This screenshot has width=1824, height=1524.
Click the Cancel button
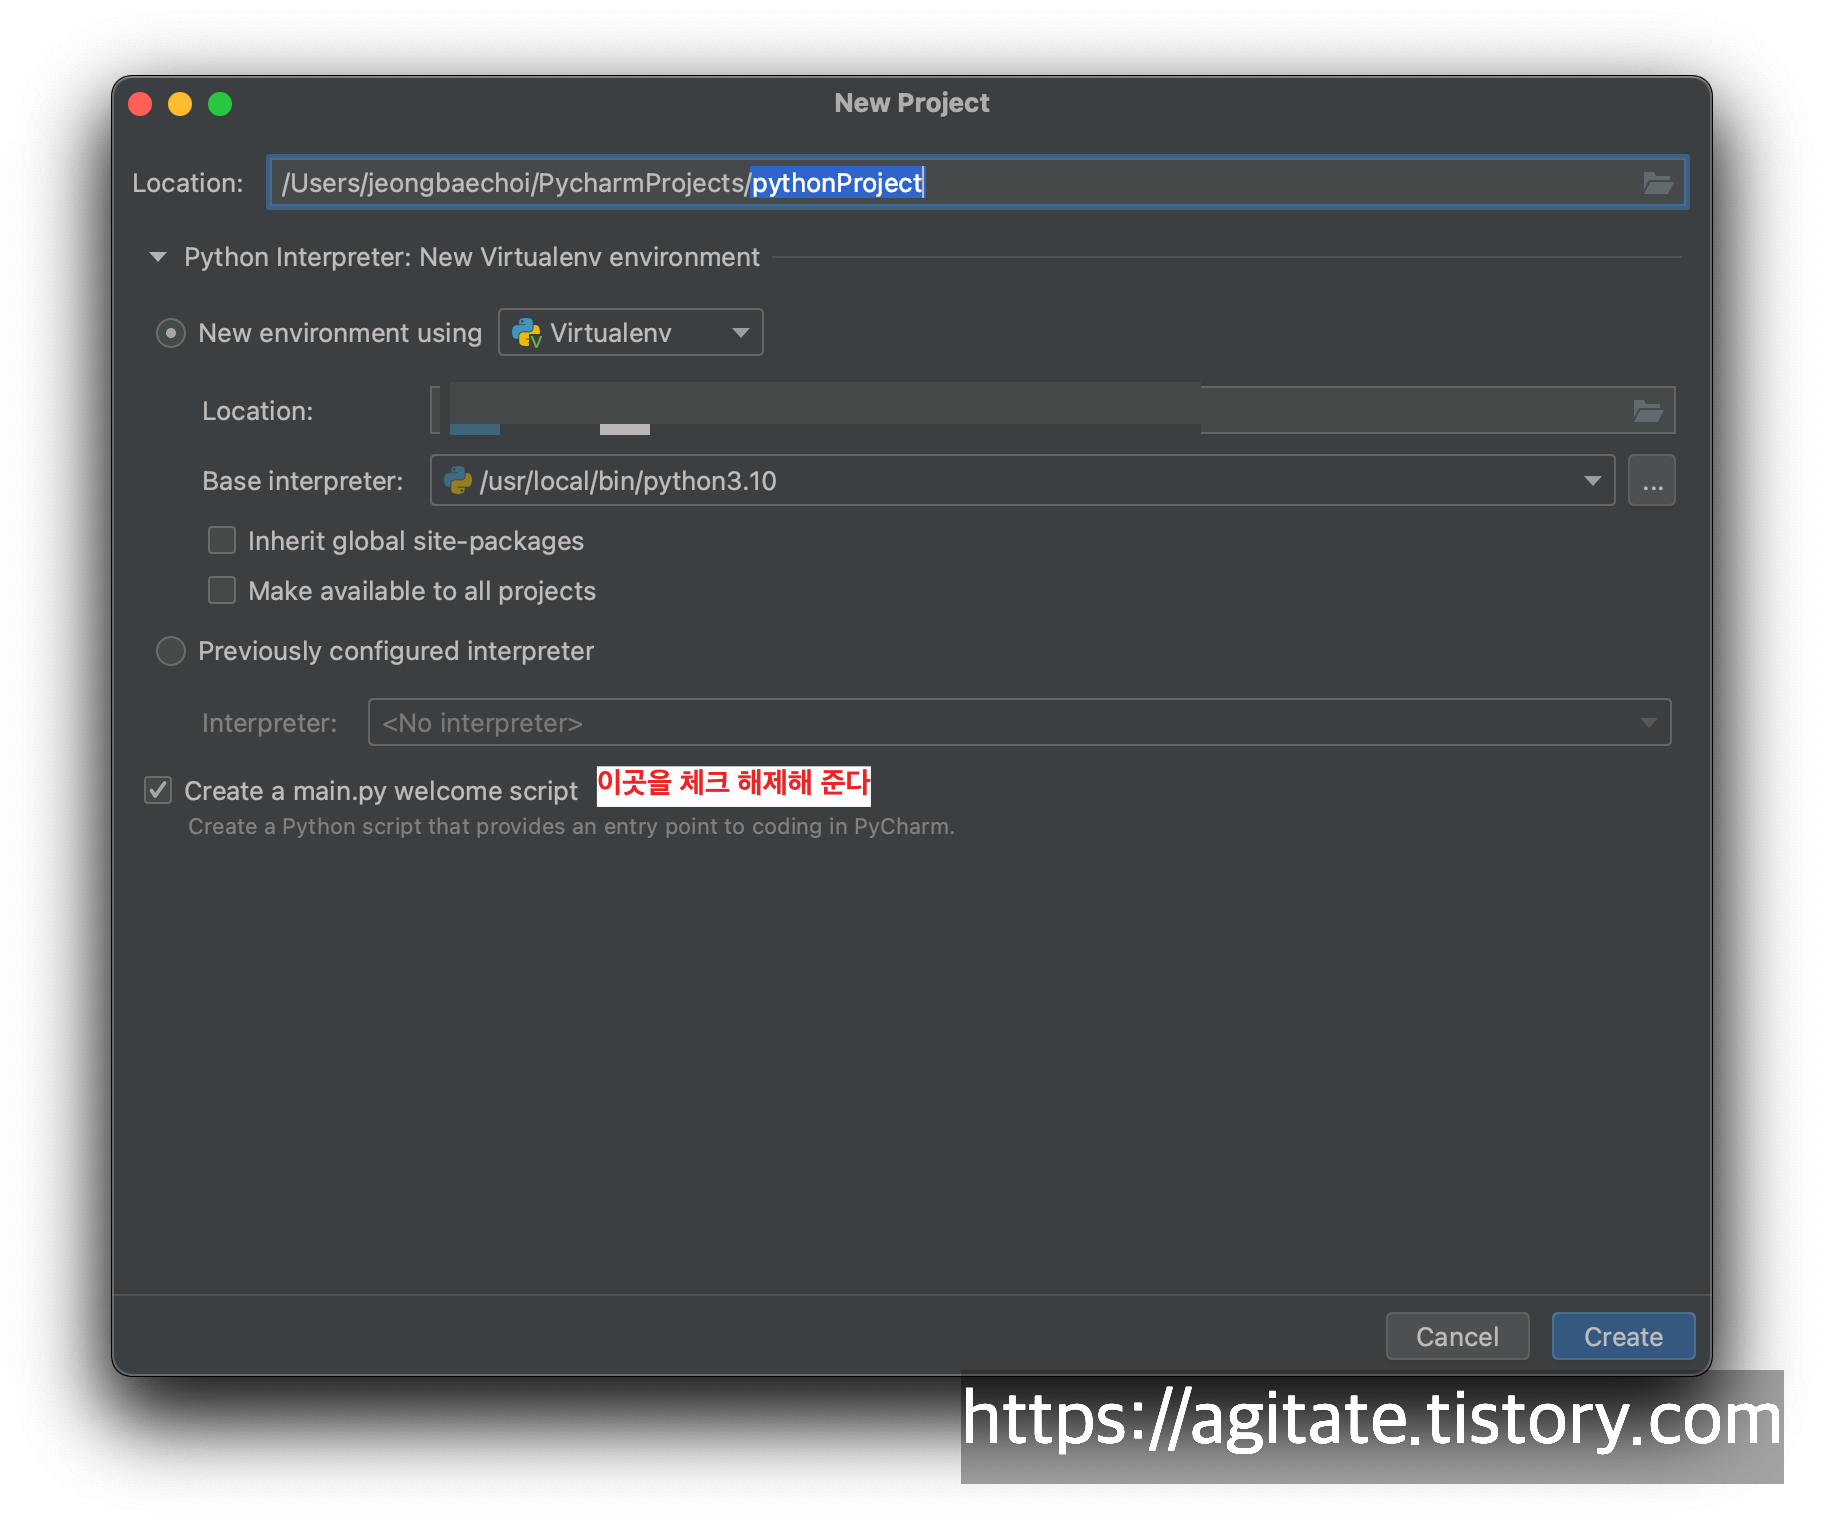(x=1457, y=1336)
